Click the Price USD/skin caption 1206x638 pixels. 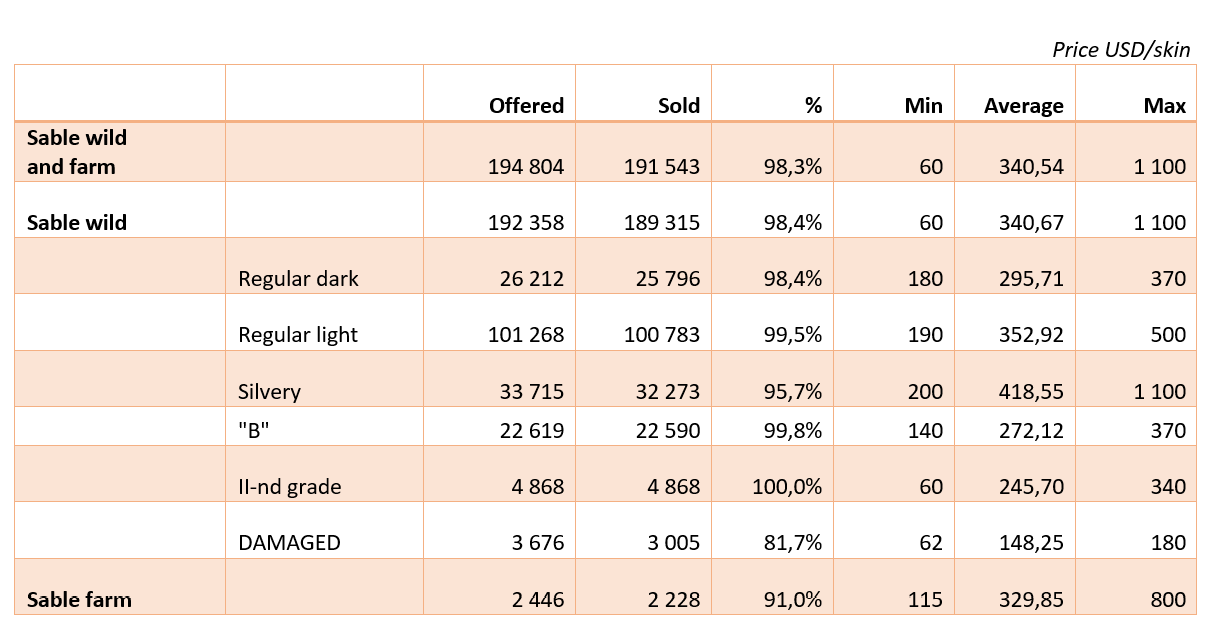click(1121, 50)
